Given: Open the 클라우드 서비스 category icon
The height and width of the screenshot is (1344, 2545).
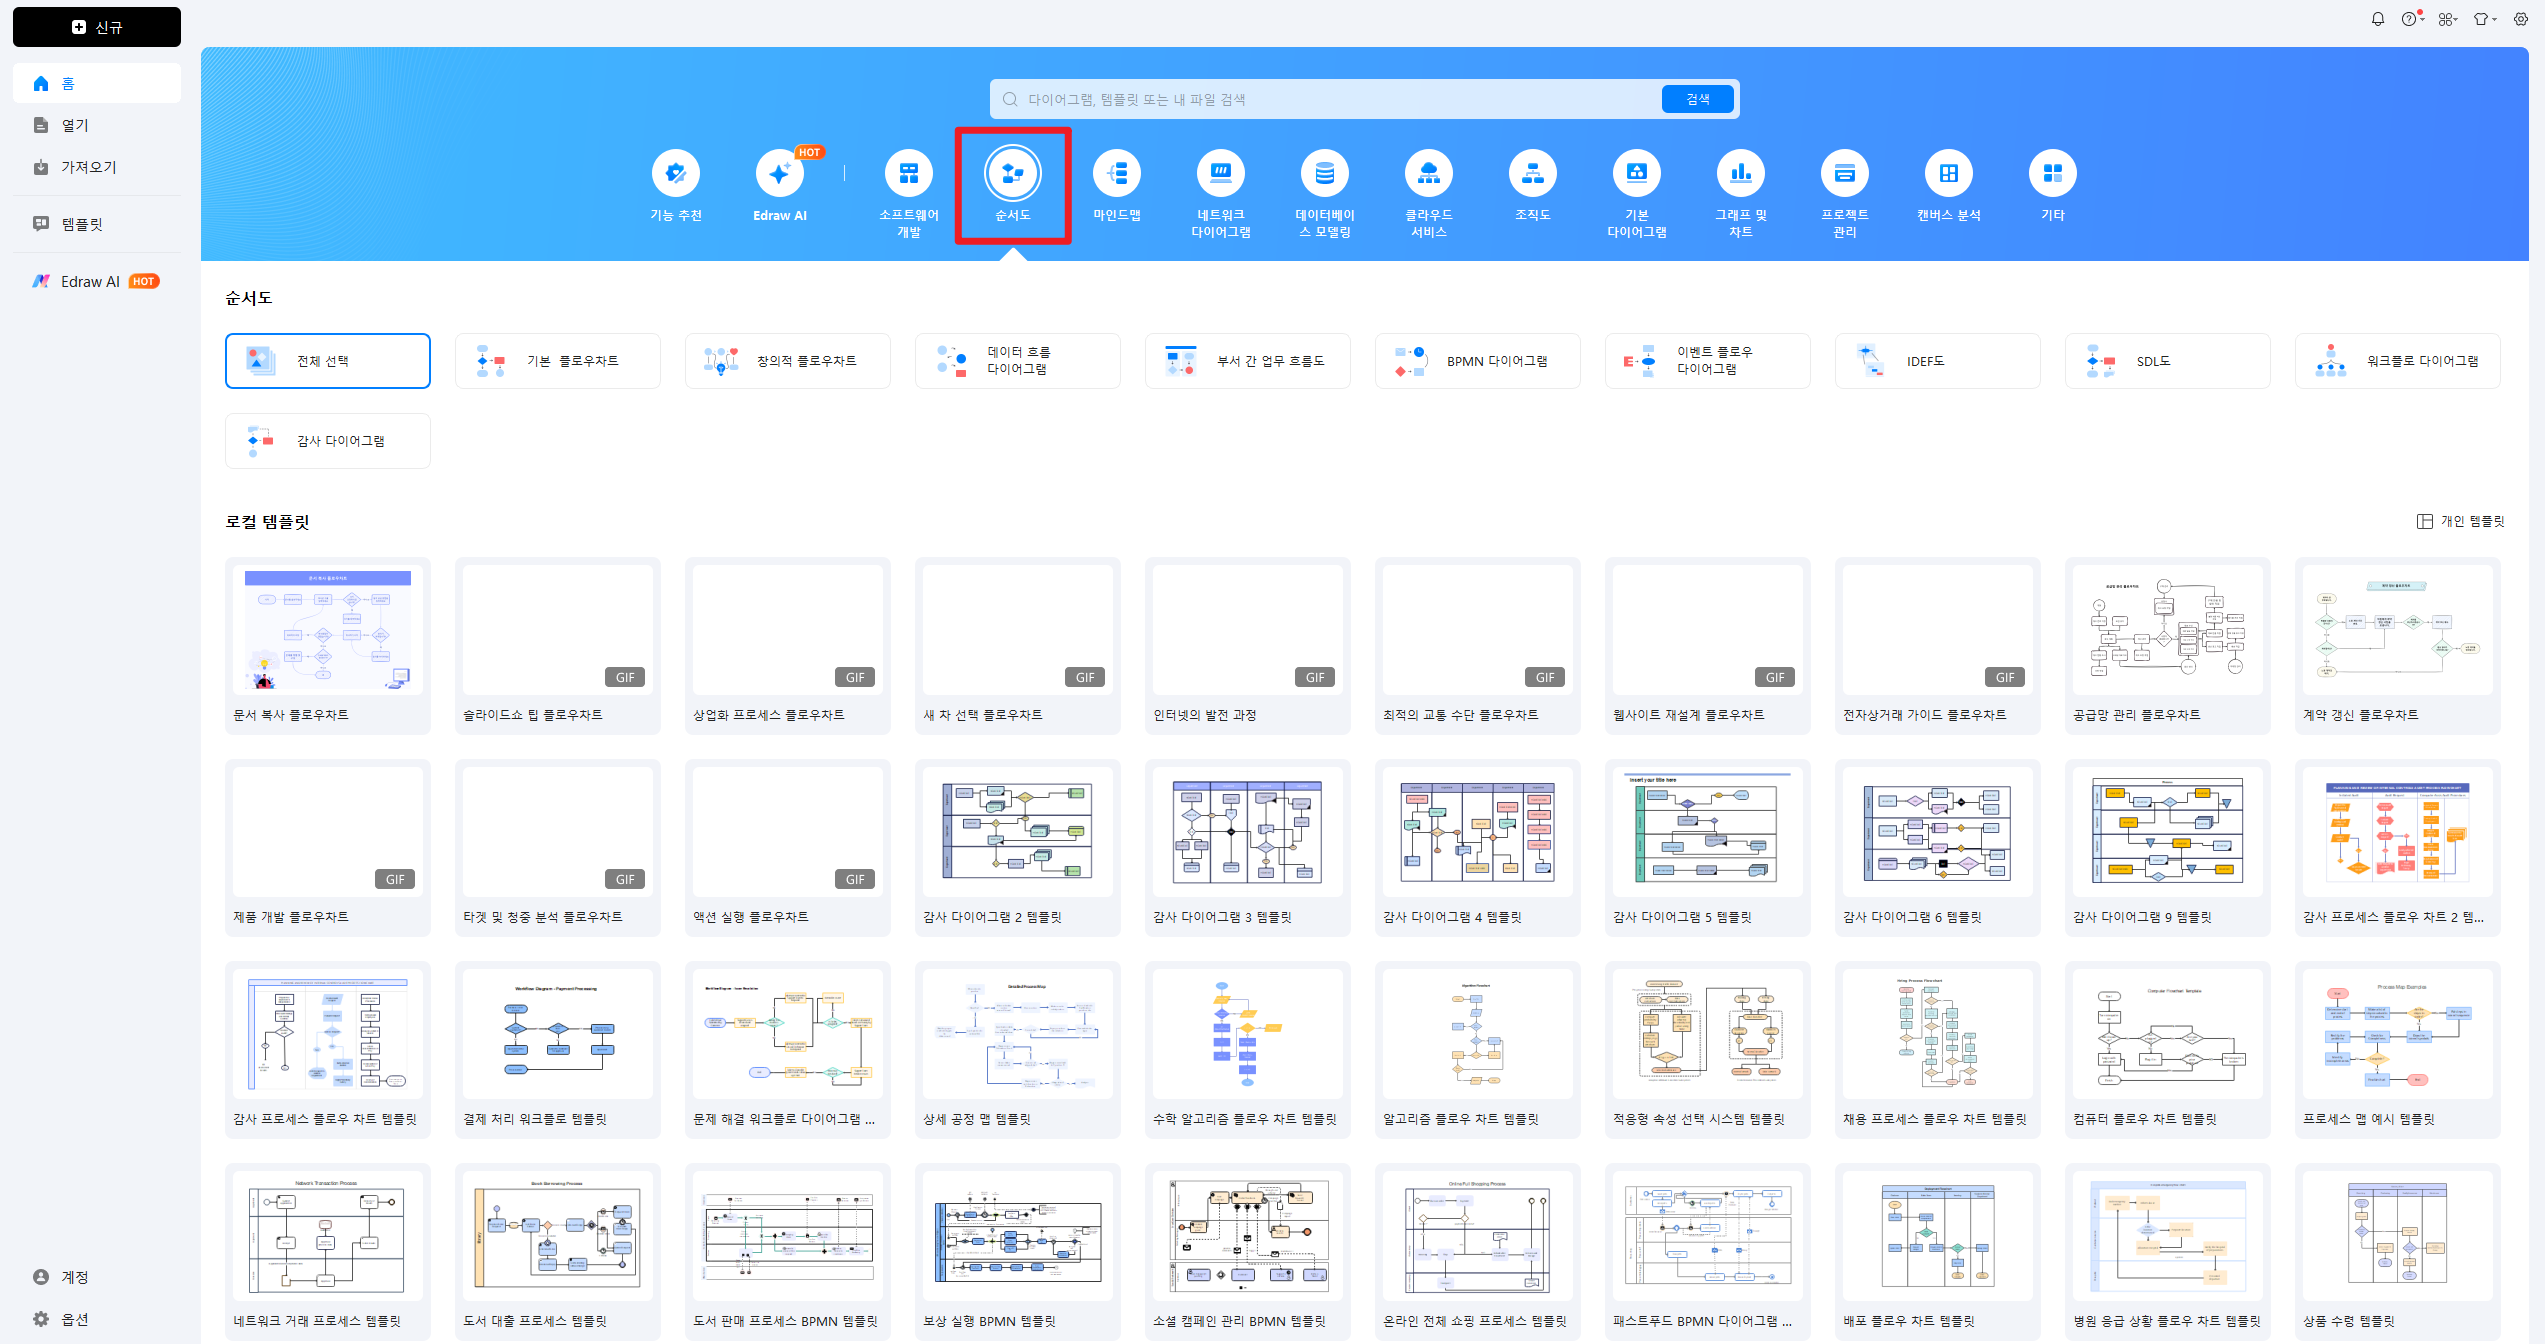Looking at the screenshot, I should tap(1428, 174).
